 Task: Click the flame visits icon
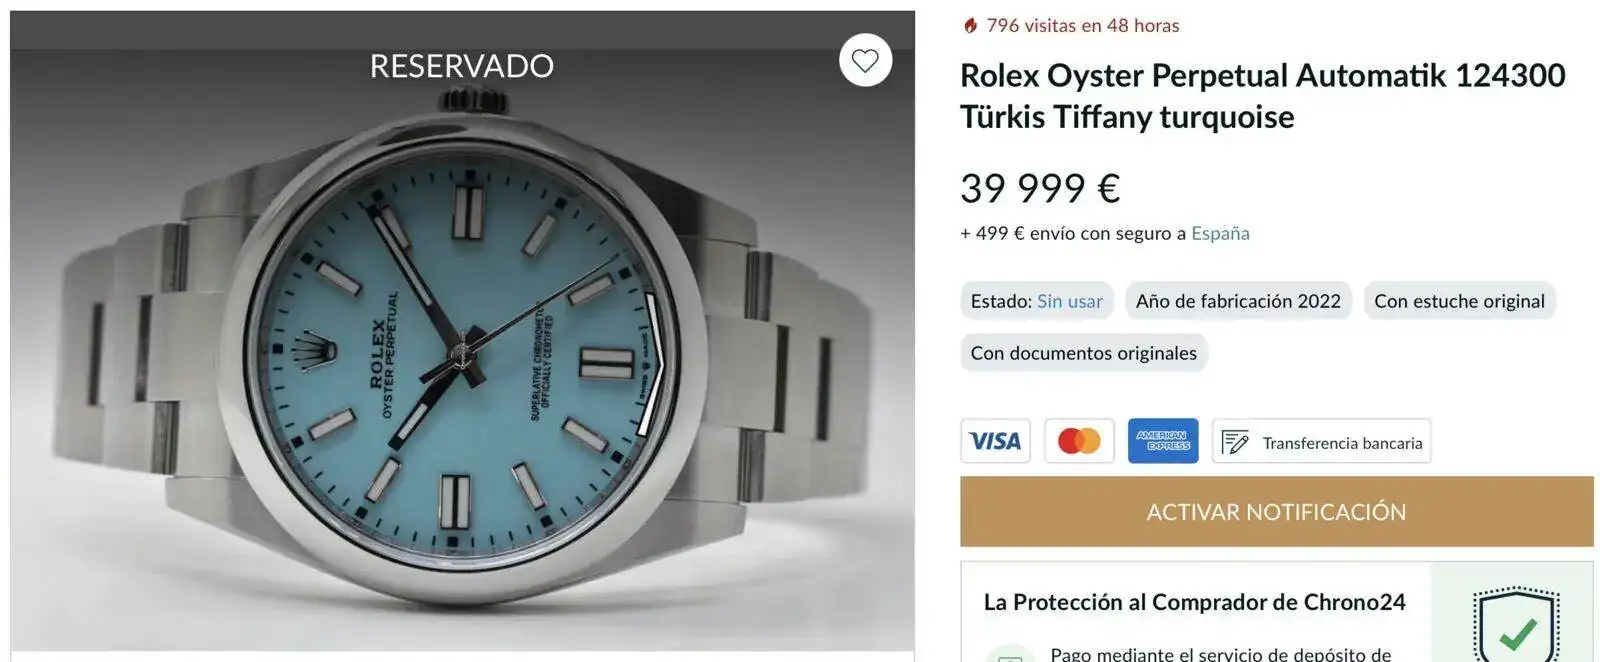(970, 26)
